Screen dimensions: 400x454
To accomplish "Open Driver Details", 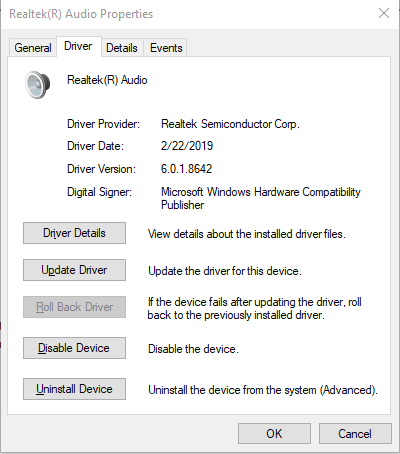I will 74,233.
